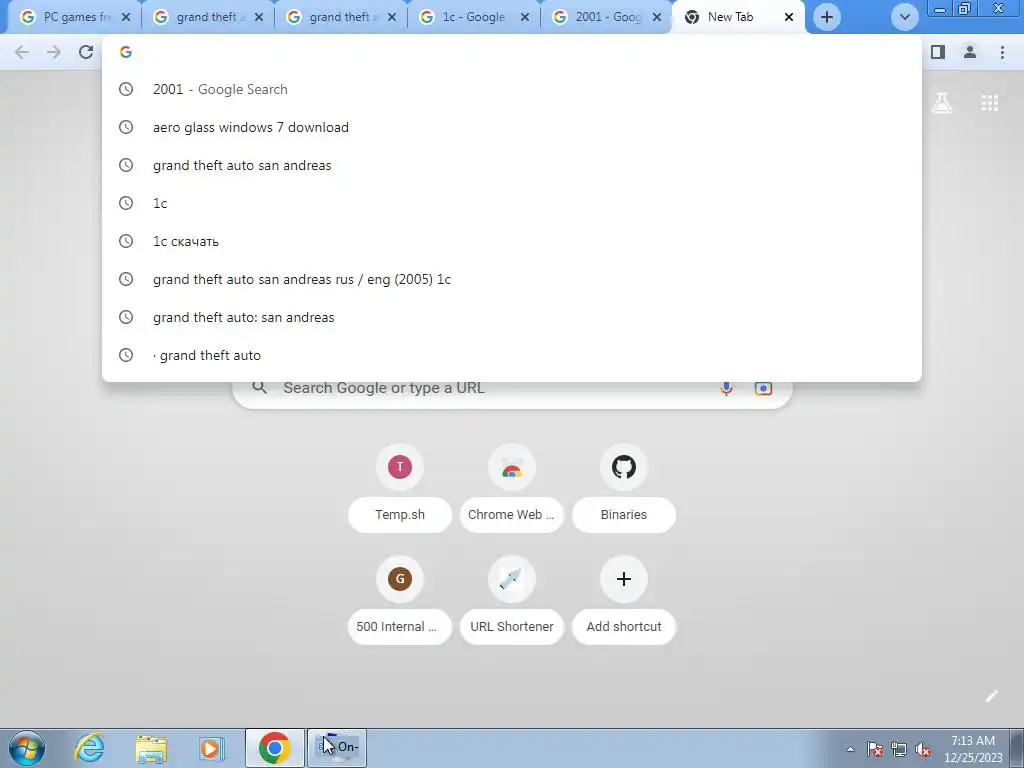The width and height of the screenshot is (1024, 768).
Task: Close the 2001 - Google tab
Action: point(658,17)
